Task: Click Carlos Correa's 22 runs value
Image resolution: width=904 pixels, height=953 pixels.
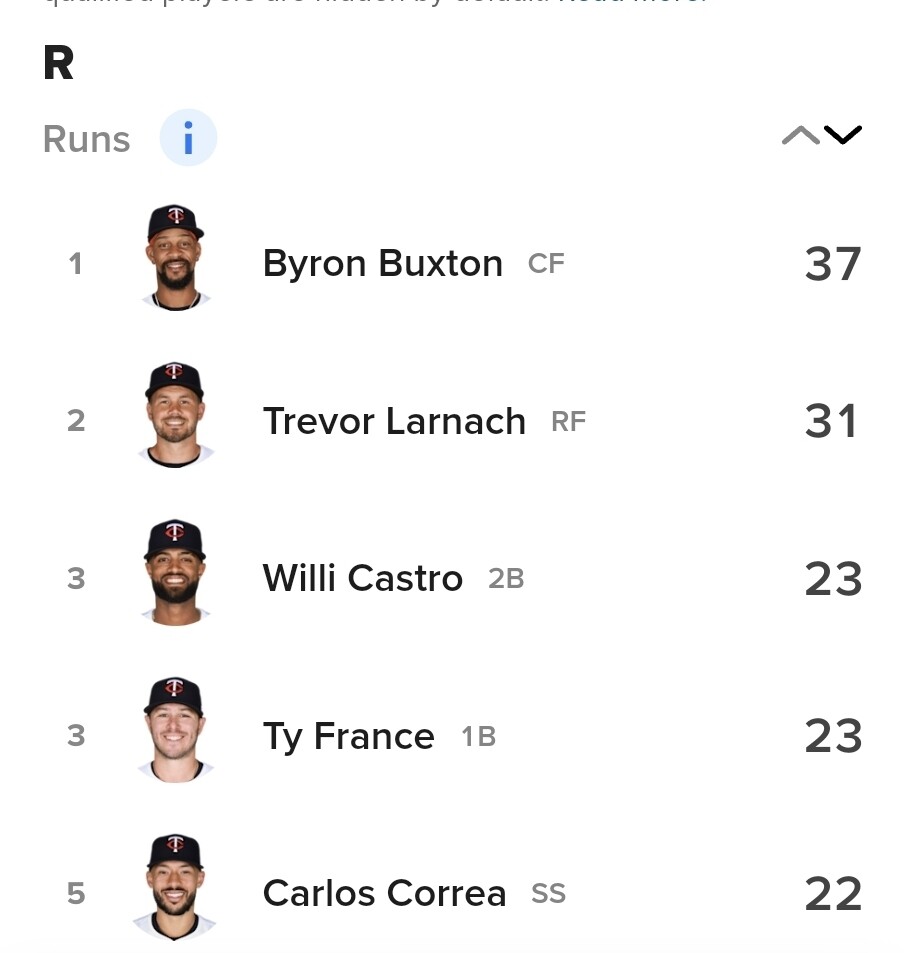Action: 832,894
